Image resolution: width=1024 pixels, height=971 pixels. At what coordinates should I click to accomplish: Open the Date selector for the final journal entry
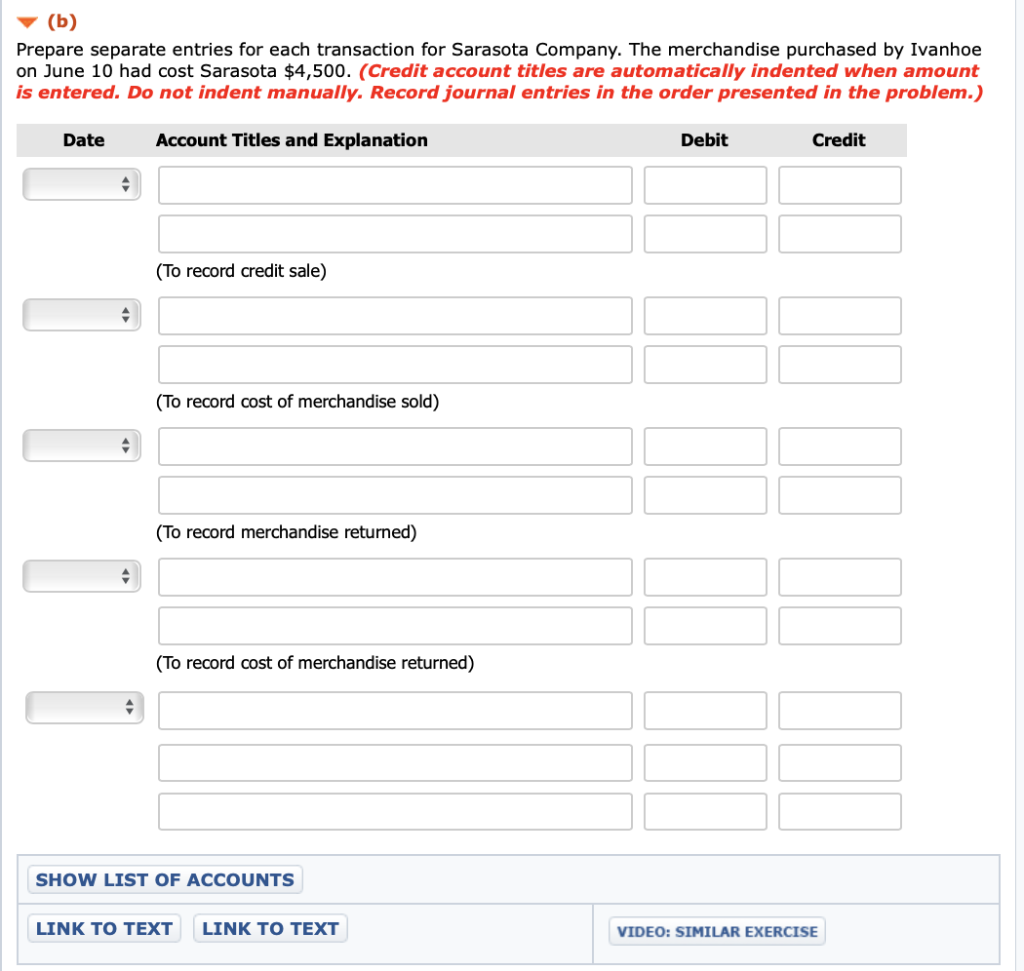tap(84, 707)
